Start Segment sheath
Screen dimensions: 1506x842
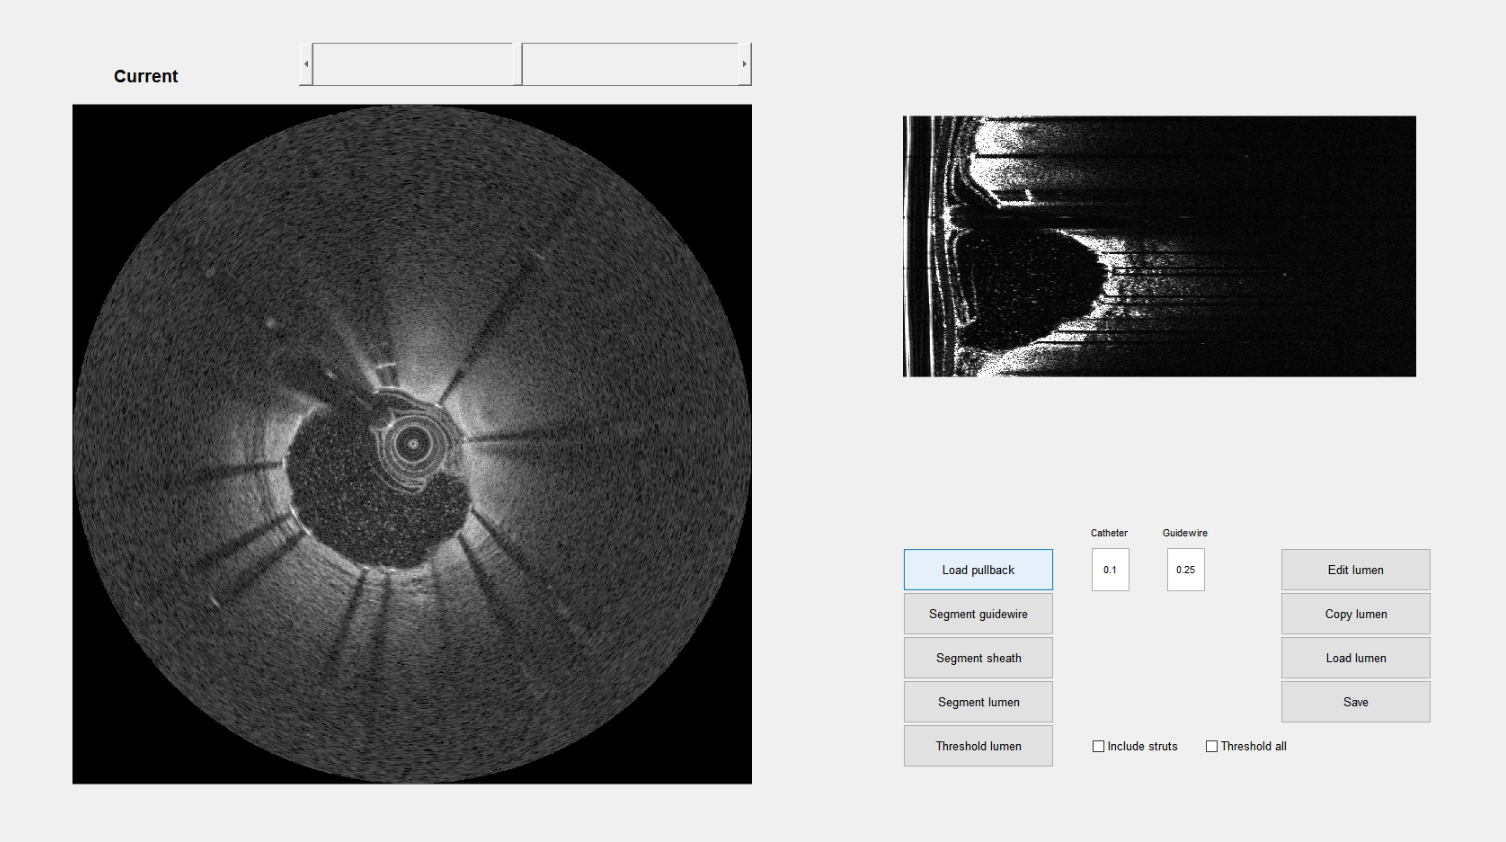coord(978,658)
